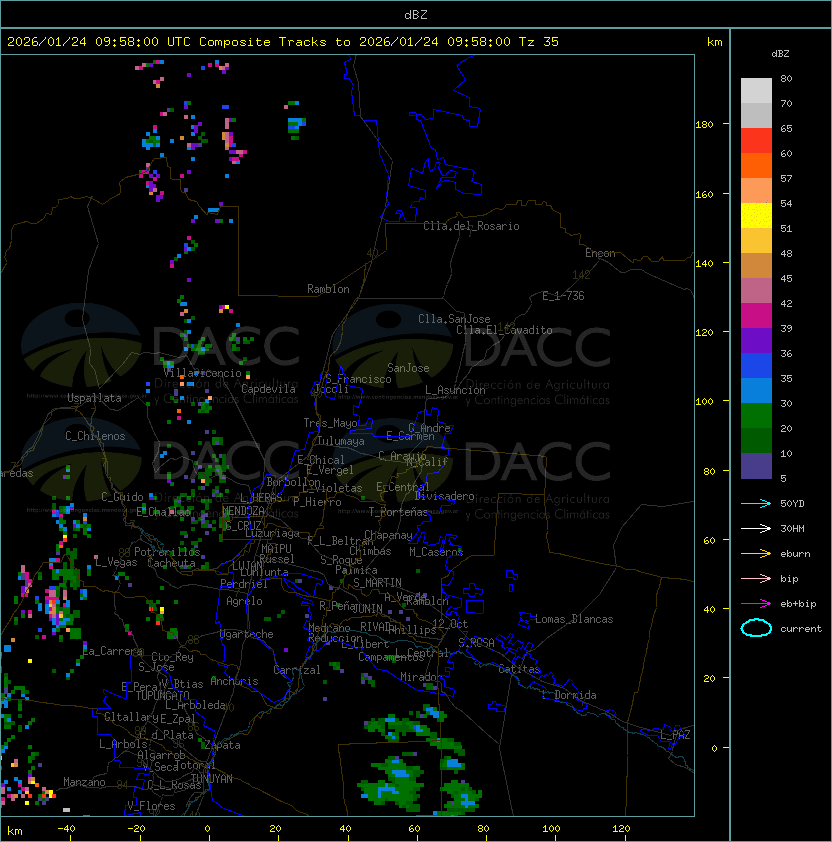Select the slate purple swatch above 5
The height and width of the screenshot is (842, 832).
coord(756,466)
